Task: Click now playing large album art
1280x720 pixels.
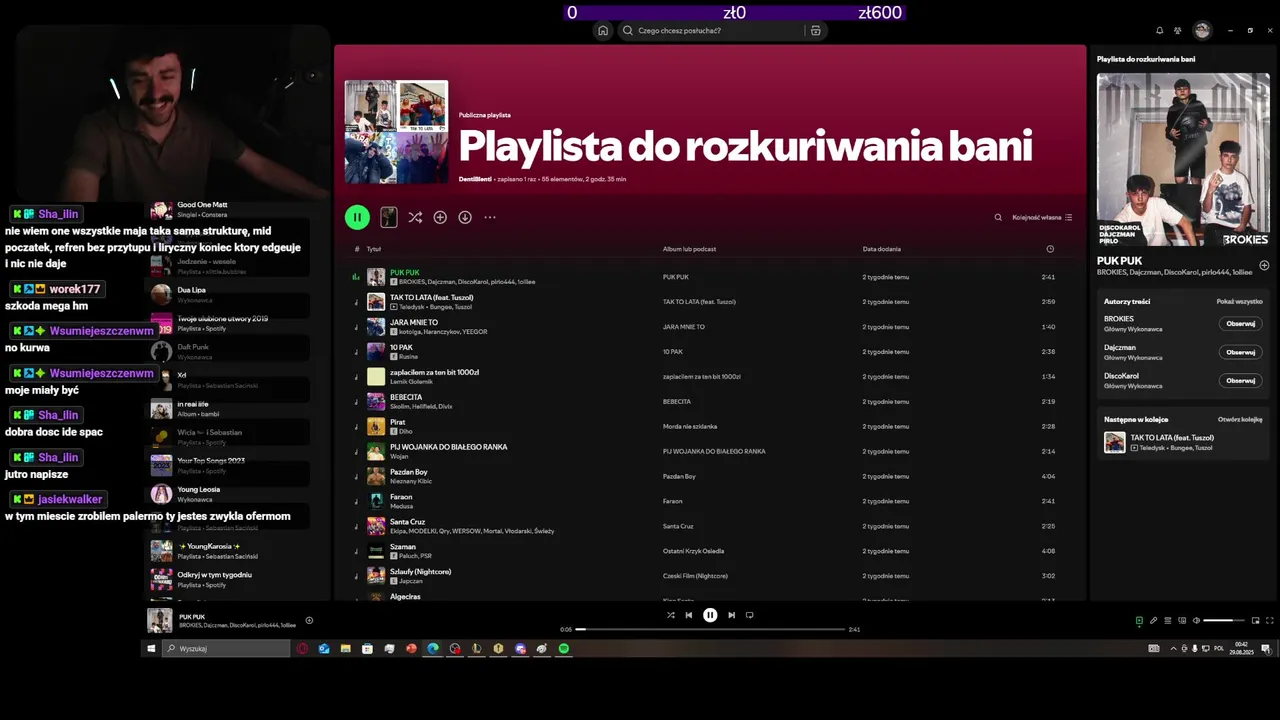Action: click(1183, 160)
